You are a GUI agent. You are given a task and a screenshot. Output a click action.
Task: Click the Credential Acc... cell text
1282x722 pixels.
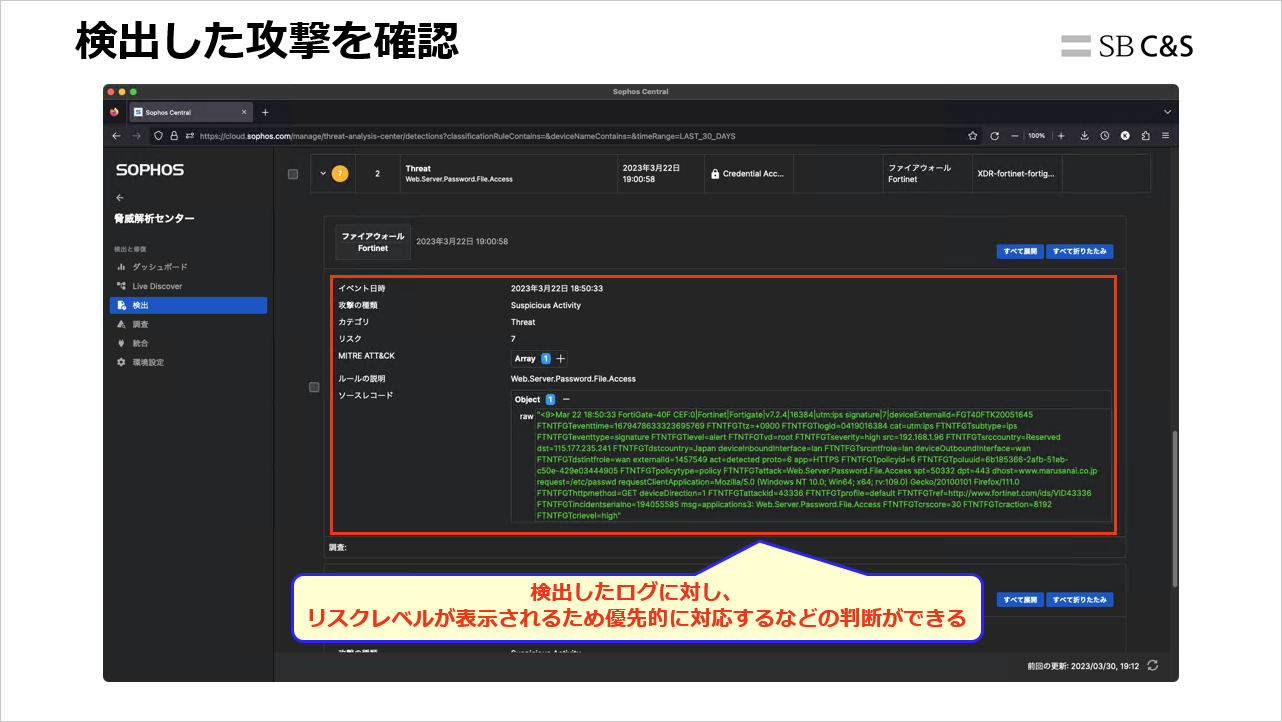click(755, 174)
